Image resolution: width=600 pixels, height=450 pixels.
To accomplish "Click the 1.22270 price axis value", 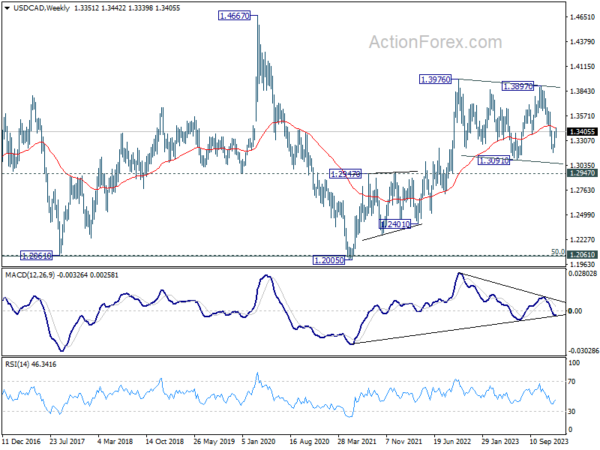I will click(x=582, y=240).
